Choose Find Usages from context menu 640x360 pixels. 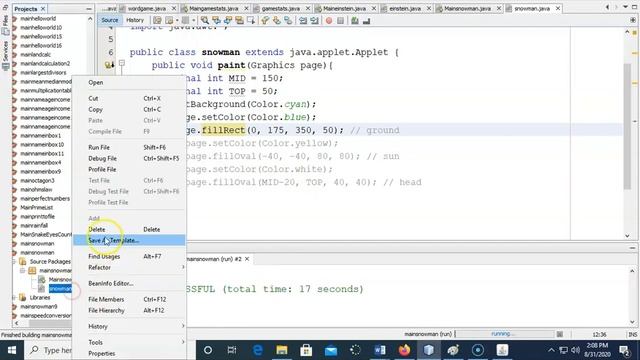pos(129,256)
